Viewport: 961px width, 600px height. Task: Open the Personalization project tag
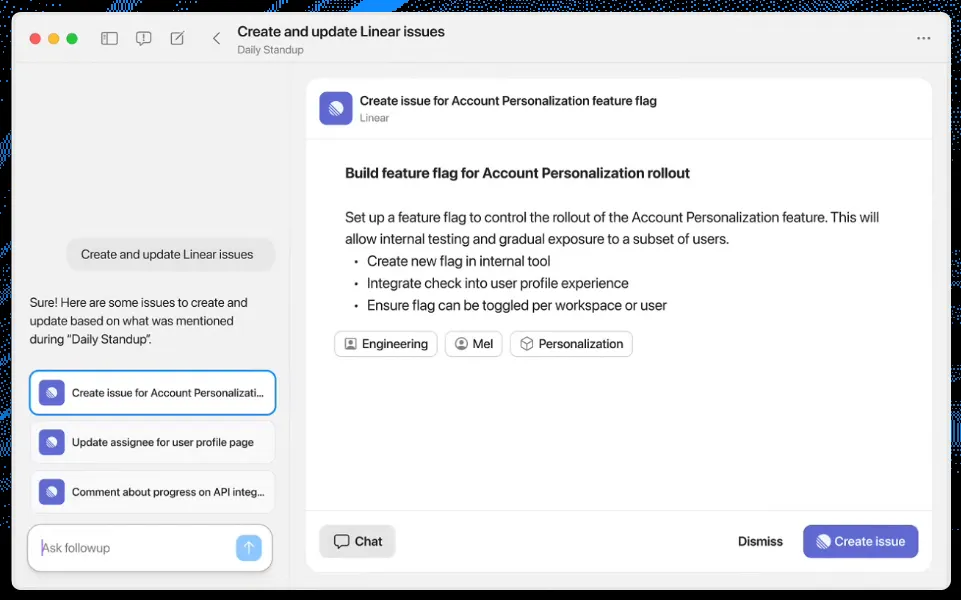click(x=571, y=344)
